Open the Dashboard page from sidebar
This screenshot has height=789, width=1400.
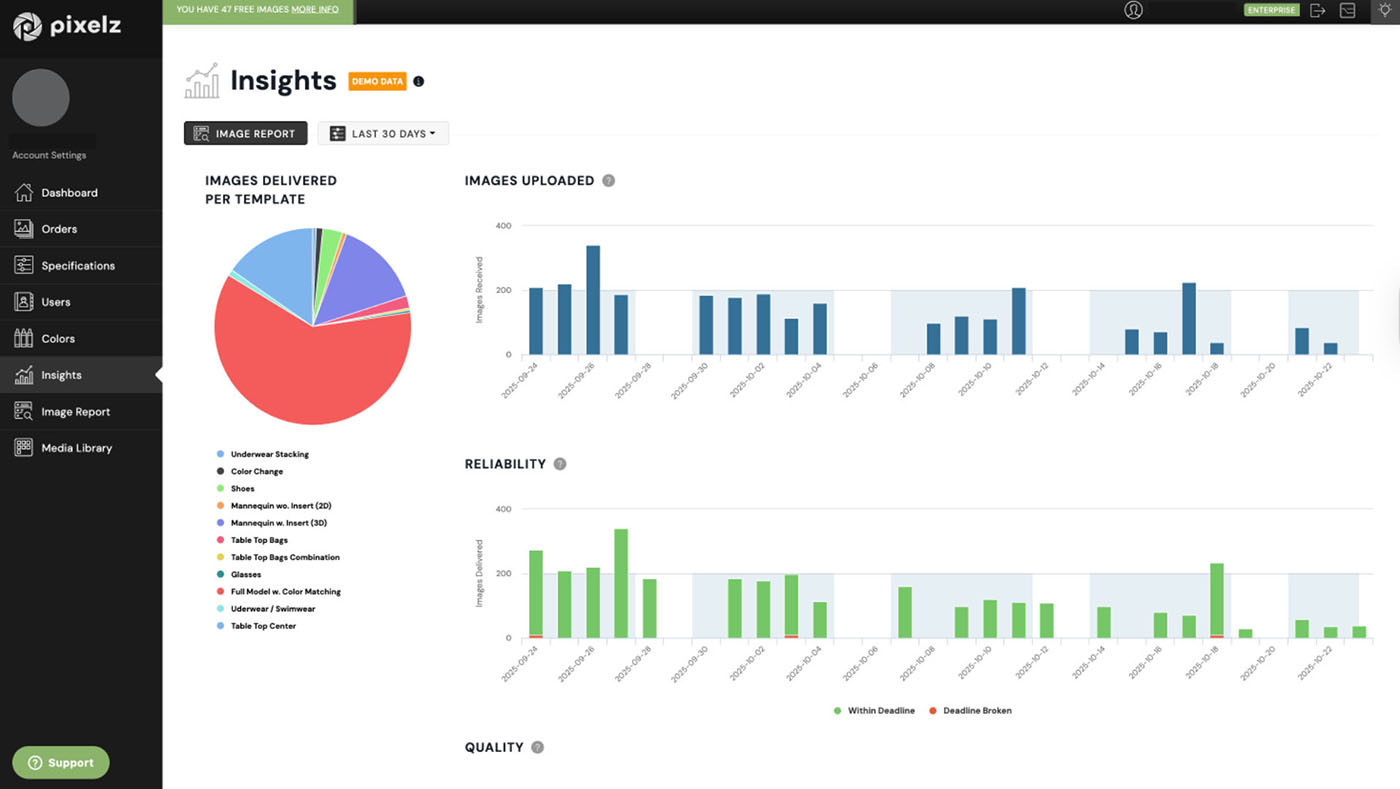coord(69,193)
